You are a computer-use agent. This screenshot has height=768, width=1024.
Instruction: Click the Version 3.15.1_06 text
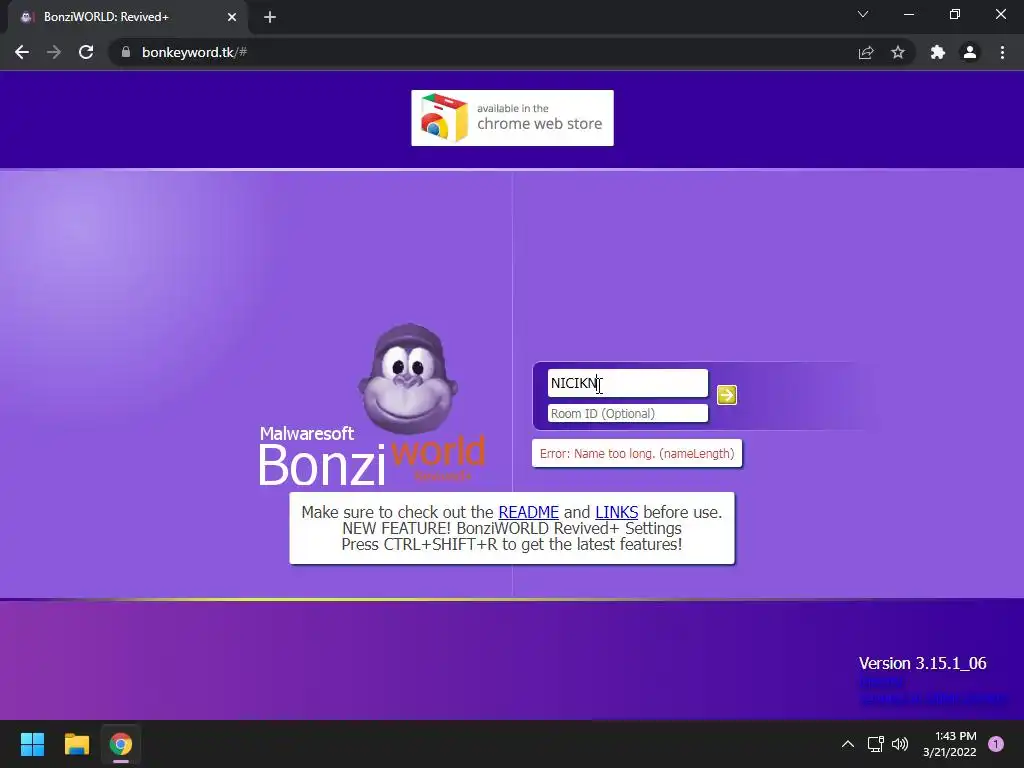click(x=922, y=664)
